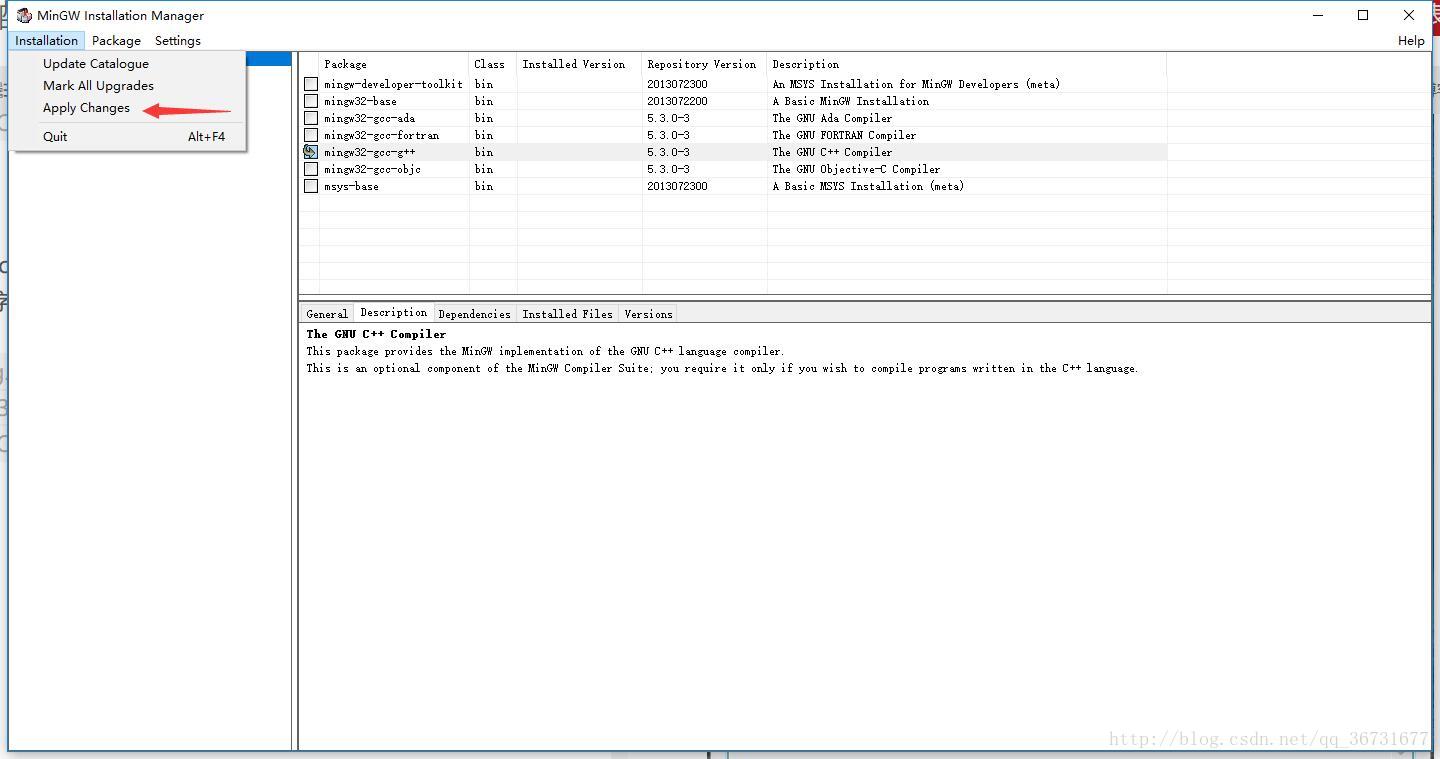Switch to the Versions tab
This screenshot has height=759, width=1440.
648,314
